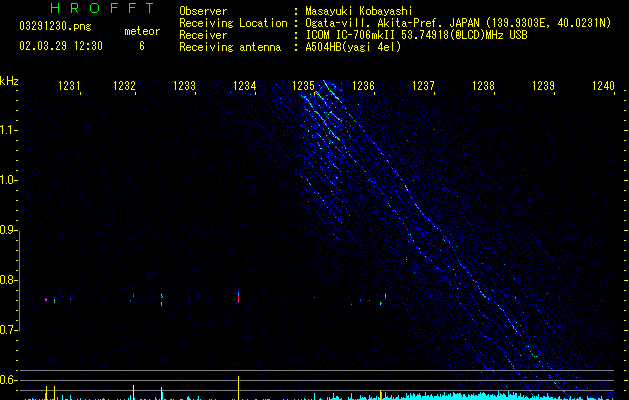Select the A504HB(yagi 4el) antenna text
Screen dimensions: 629x400
tap(353, 47)
